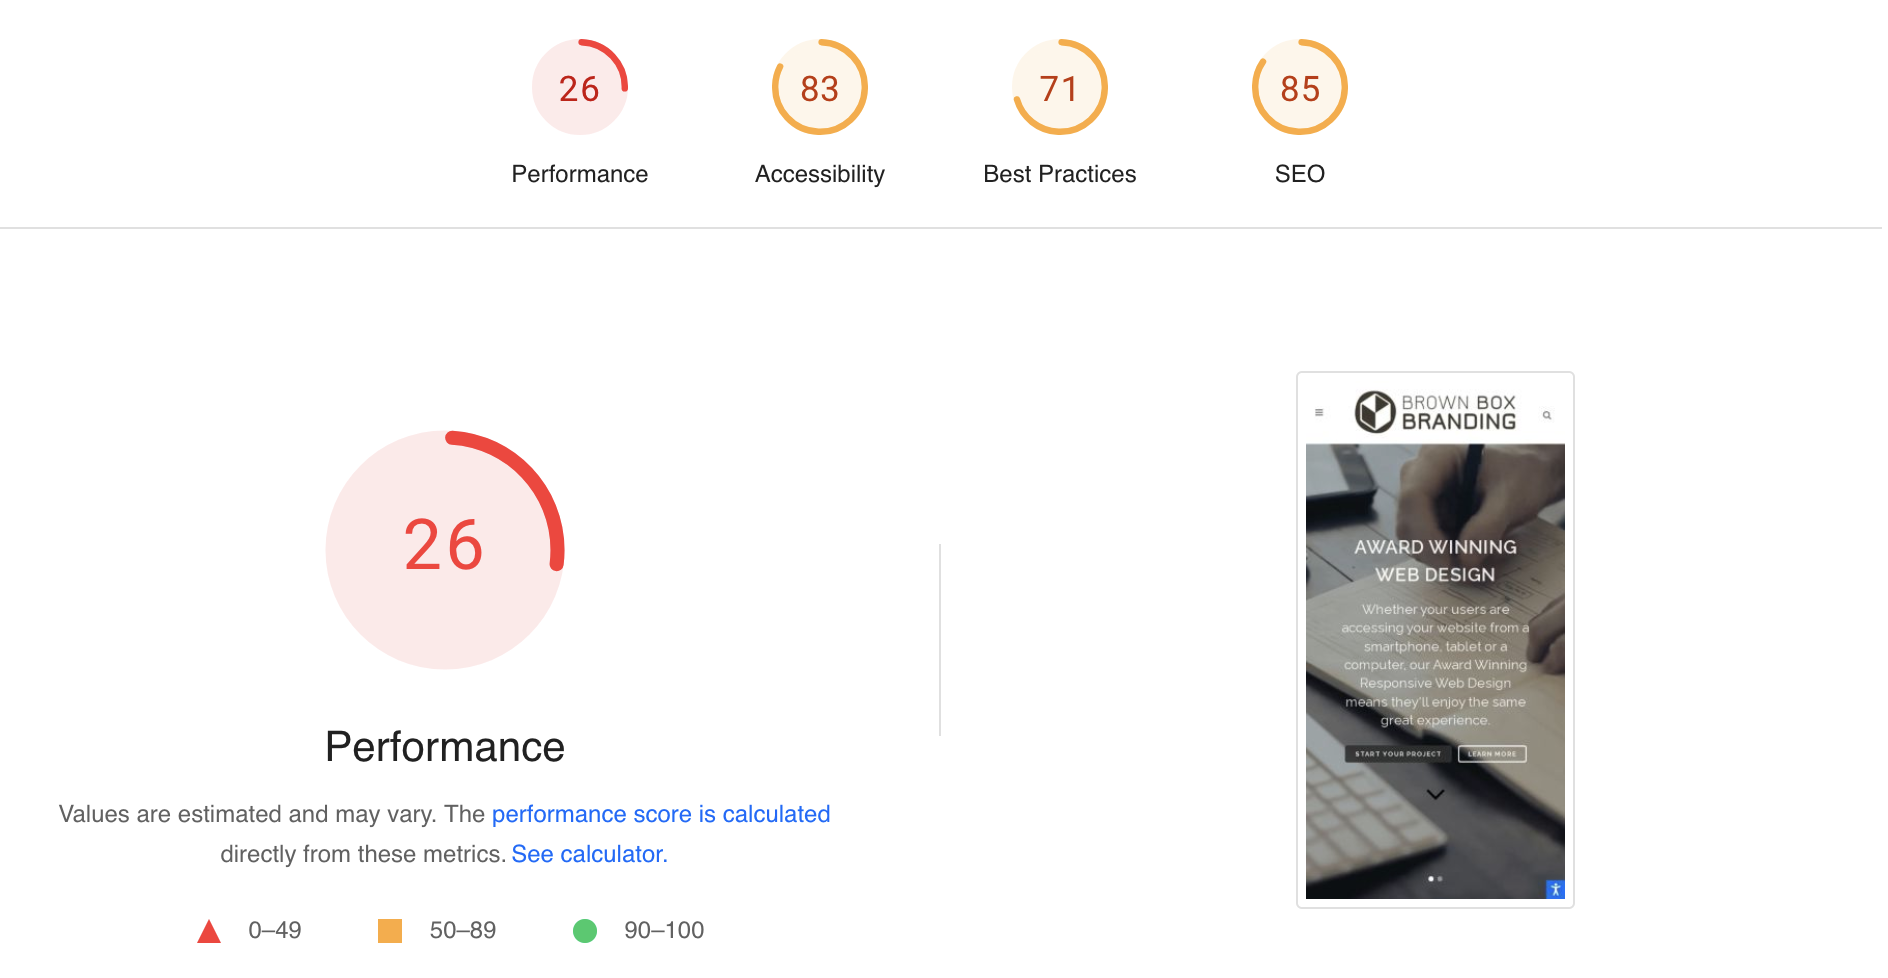This screenshot has width=1888, height=978.
Task: Click the green circle 90–100 legend icon
Action: click(x=585, y=931)
